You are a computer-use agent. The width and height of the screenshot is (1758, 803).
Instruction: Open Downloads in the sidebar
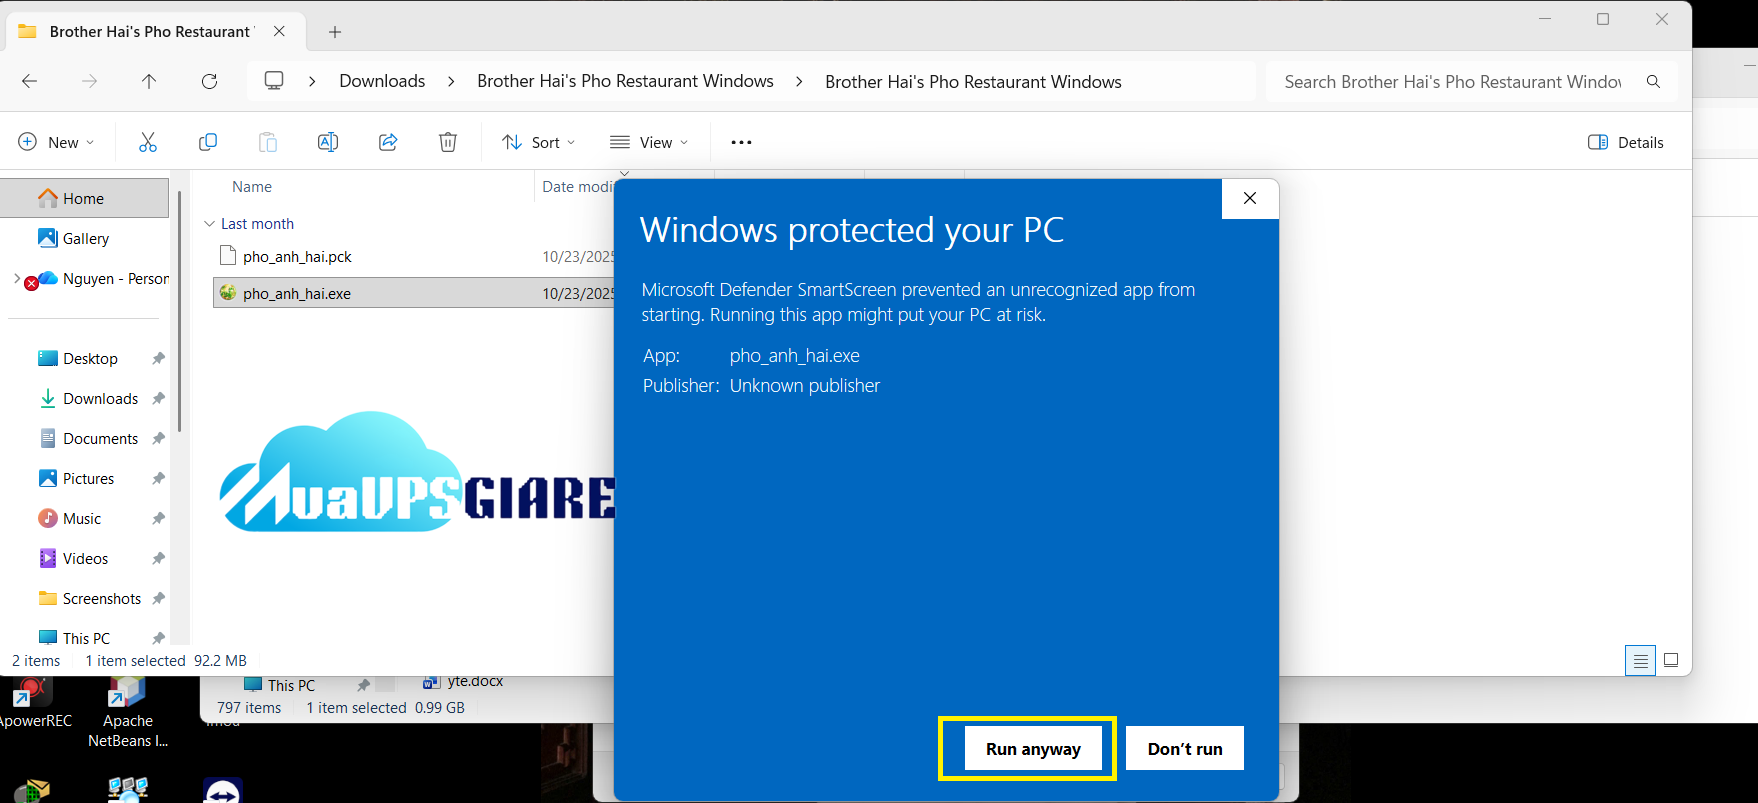tap(100, 398)
